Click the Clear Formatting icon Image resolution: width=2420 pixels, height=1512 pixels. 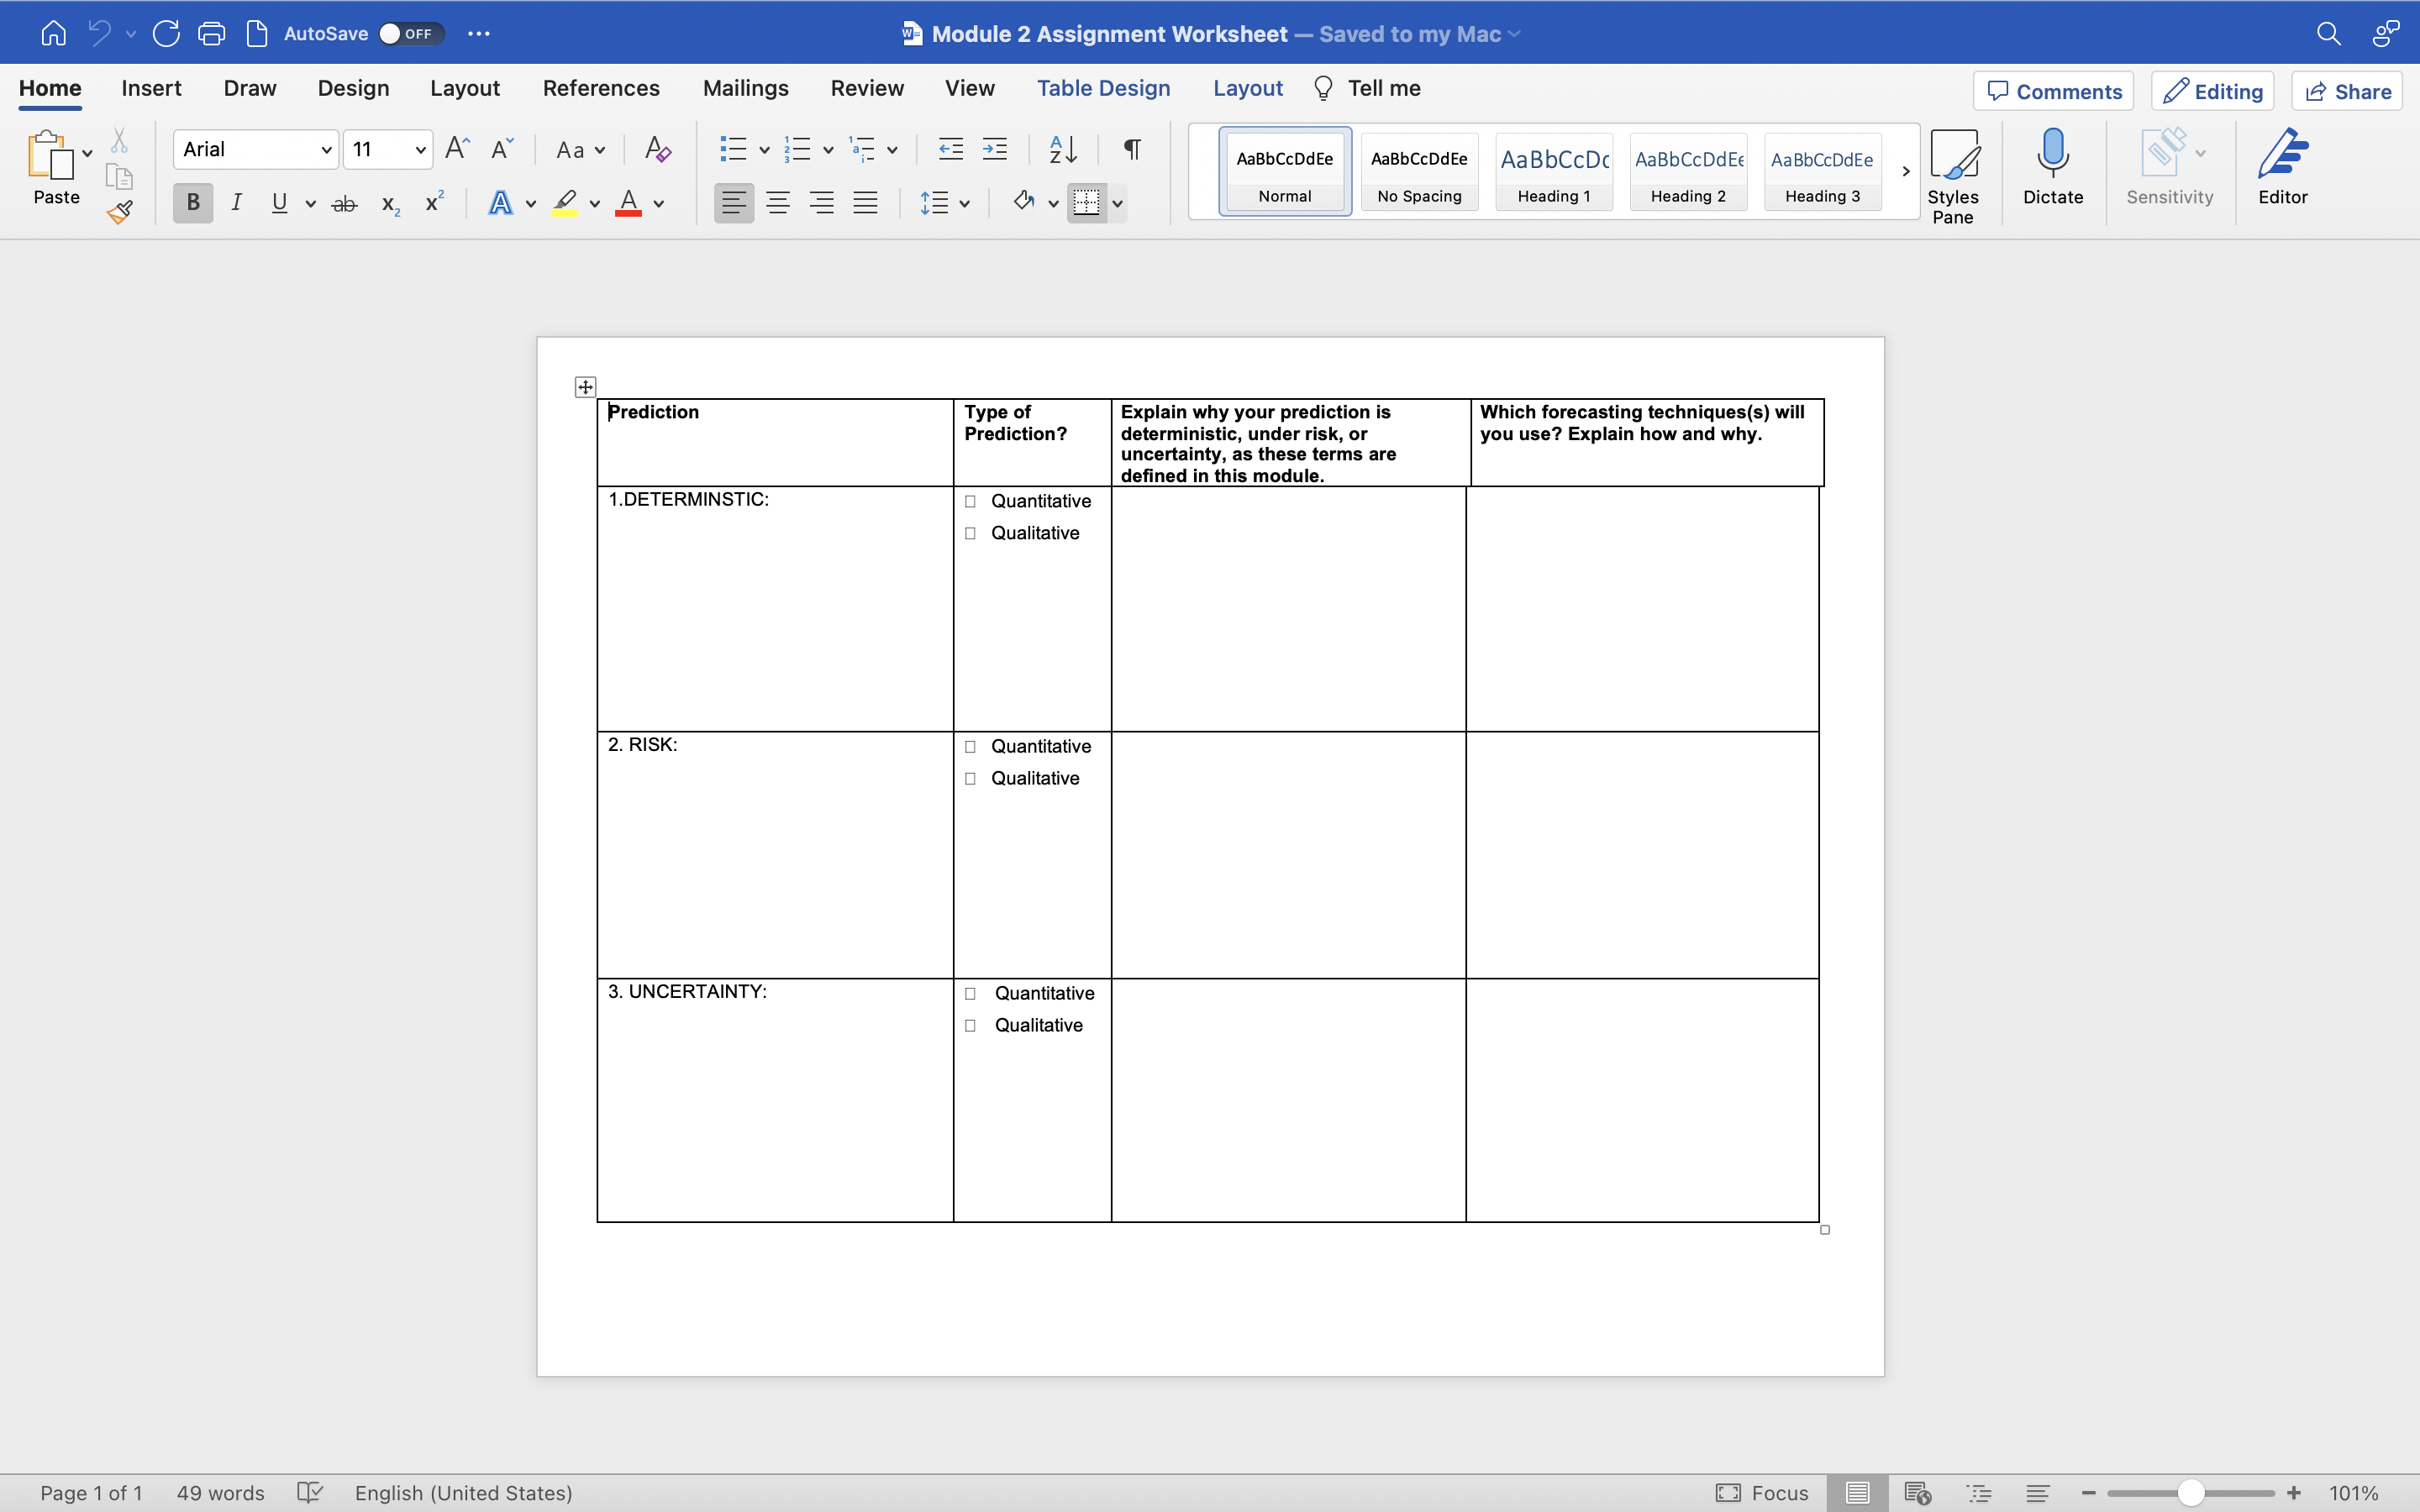pyautogui.click(x=657, y=150)
